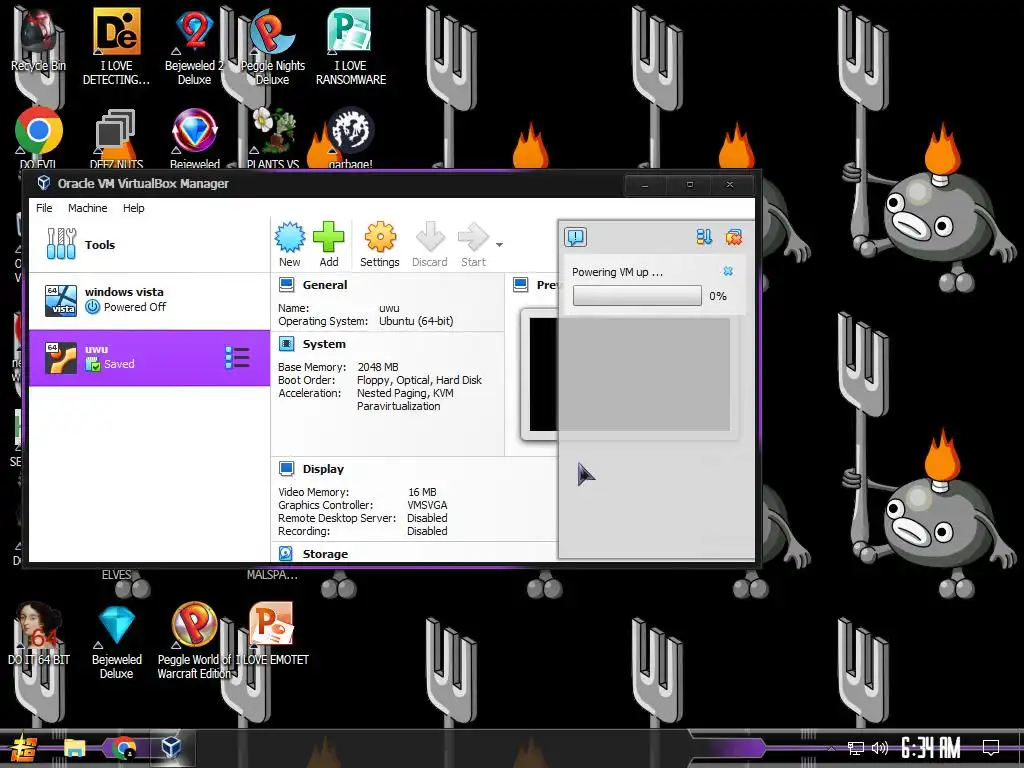This screenshot has height=768, width=1024.
Task: Open the Action Center notification icon
Action: tap(991, 747)
